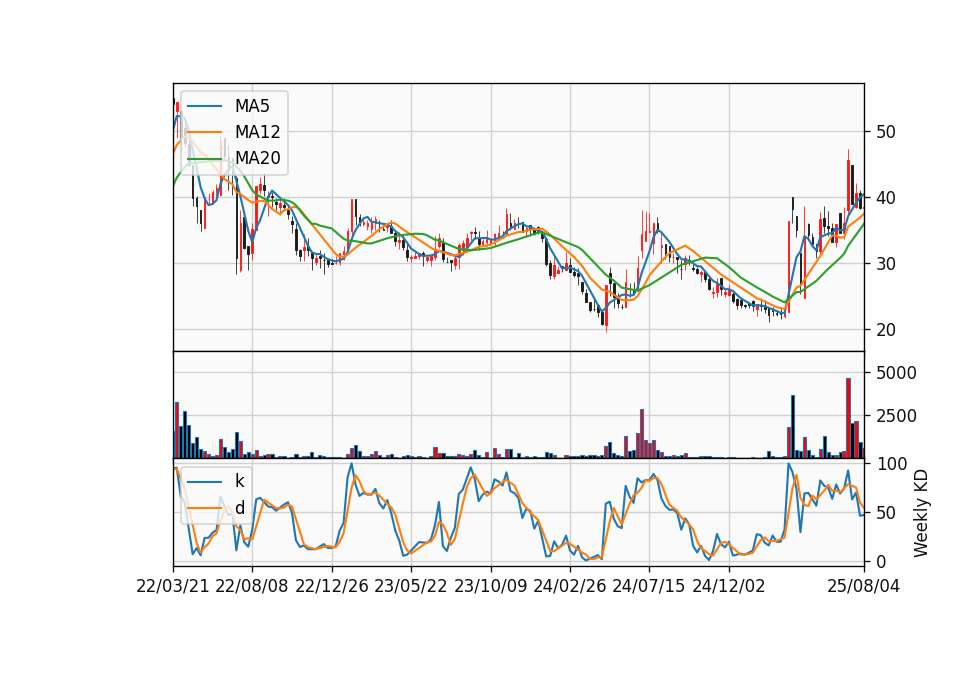Click the KD axis value 0
The width and height of the screenshot is (960, 690).
click(x=880, y=561)
